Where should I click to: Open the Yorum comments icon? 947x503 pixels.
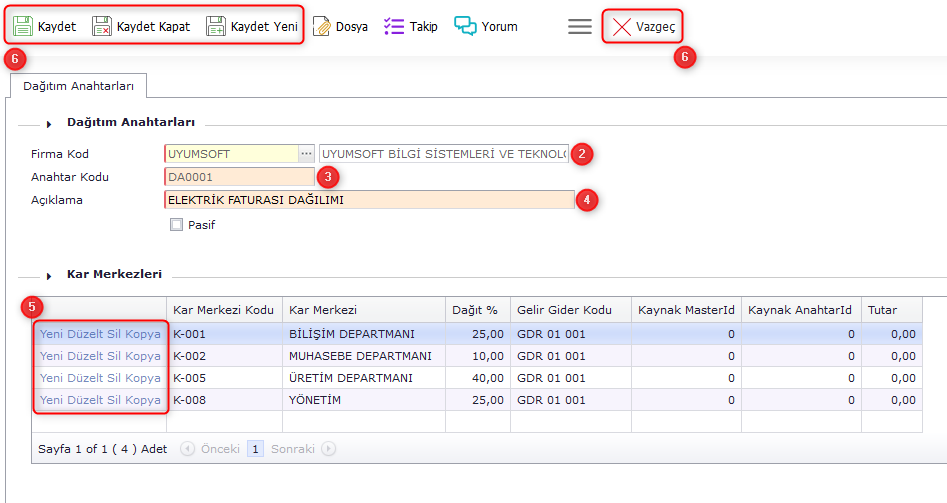(465, 26)
